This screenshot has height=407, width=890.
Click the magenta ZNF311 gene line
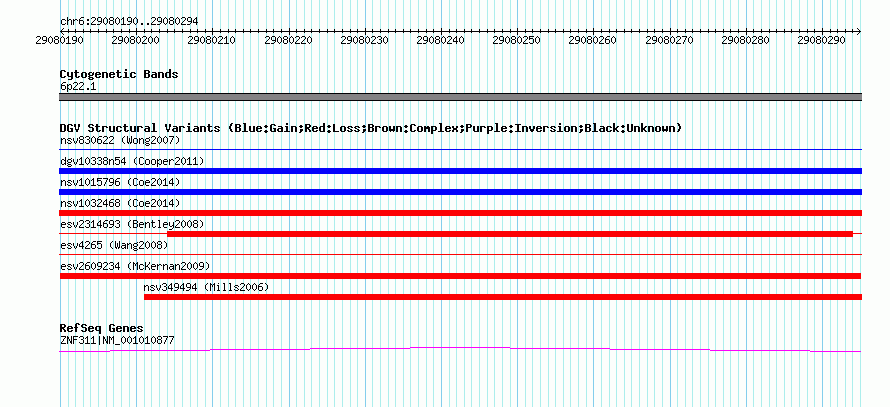point(461,350)
